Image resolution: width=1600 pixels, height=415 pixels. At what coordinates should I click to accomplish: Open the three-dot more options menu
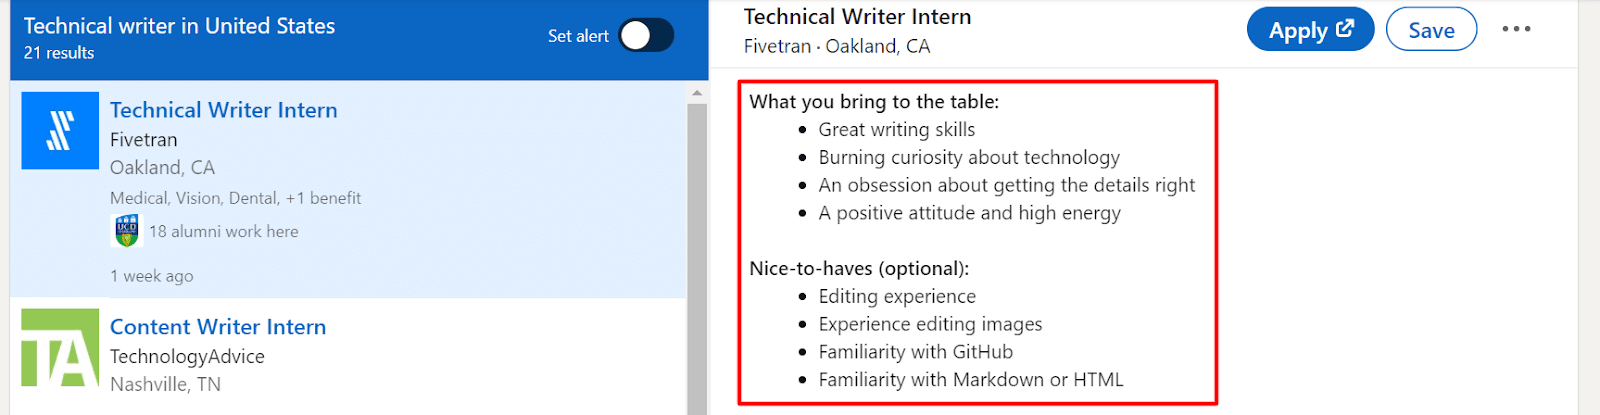click(1516, 29)
